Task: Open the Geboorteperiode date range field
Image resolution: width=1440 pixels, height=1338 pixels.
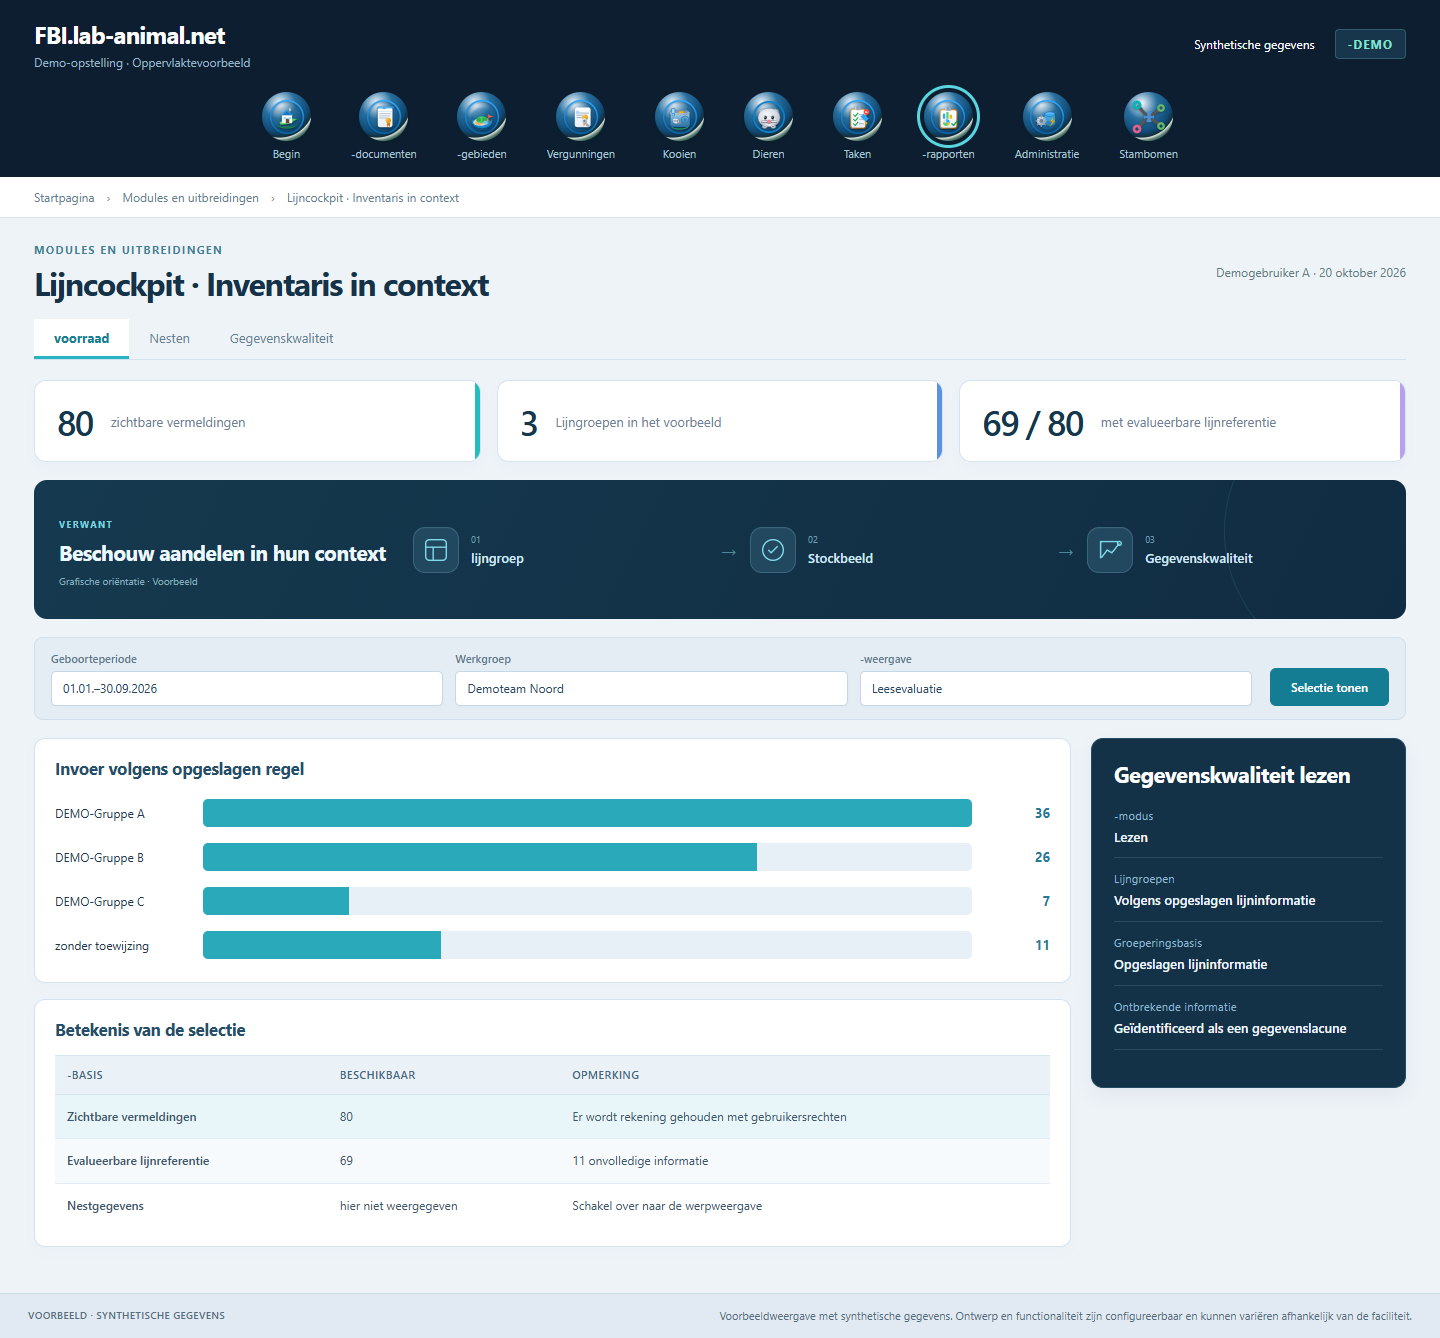Action: [x=247, y=688]
